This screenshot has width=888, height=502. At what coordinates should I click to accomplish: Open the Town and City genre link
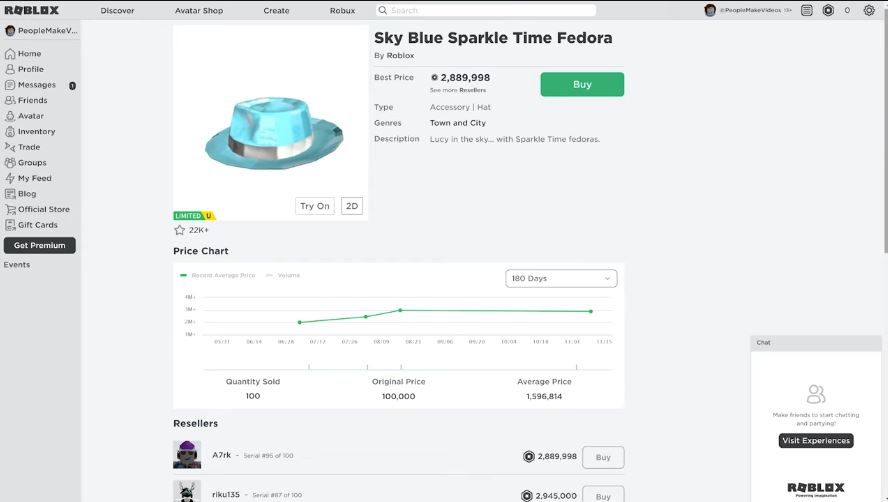click(x=458, y=123)
